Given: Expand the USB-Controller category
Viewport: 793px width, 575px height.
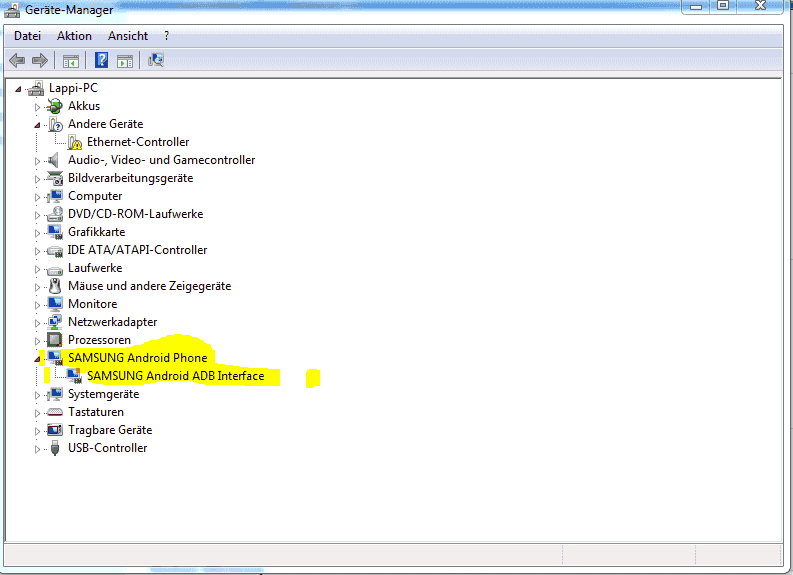Looking at the screenshot, I should coord(37,449).
